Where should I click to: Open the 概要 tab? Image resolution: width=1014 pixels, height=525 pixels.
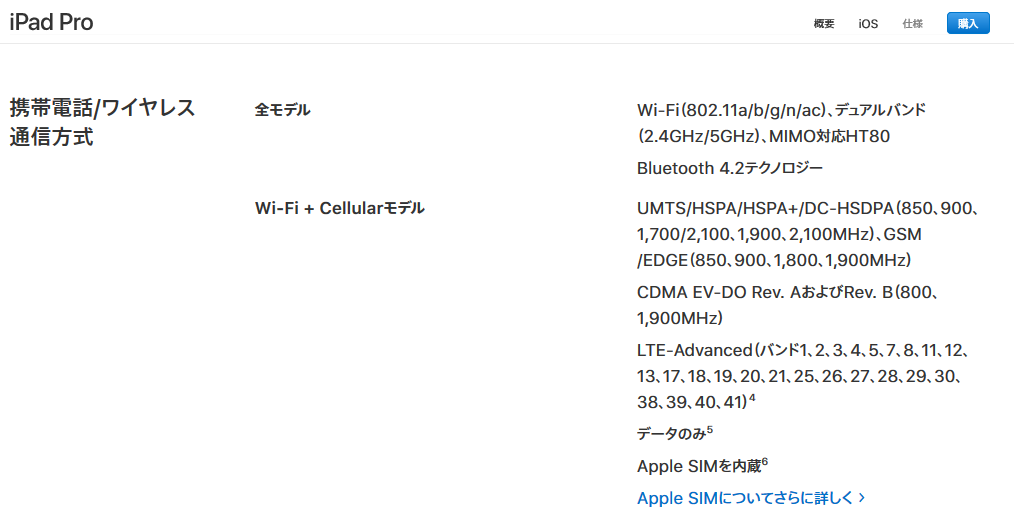[824, 24]
